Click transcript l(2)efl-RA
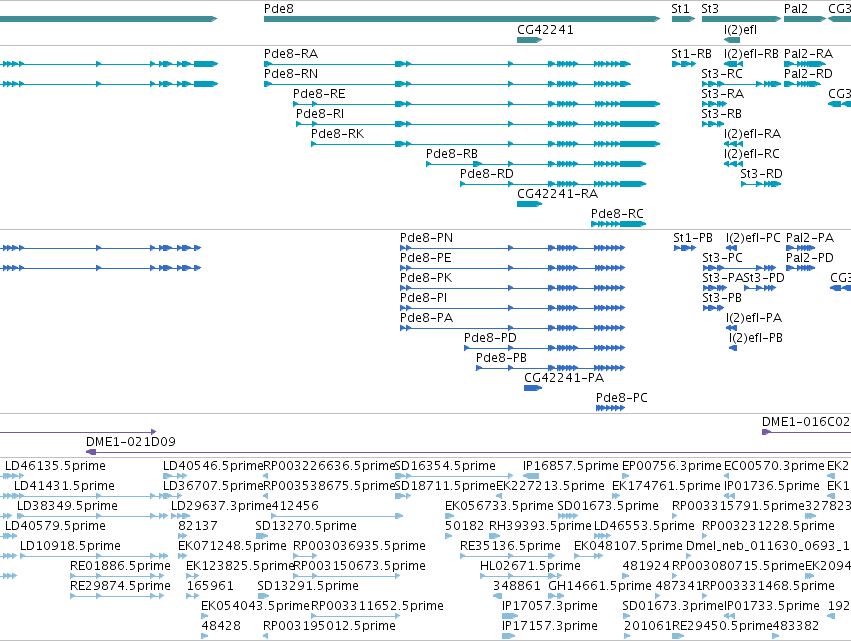851x641 pixels. (733, 144)
